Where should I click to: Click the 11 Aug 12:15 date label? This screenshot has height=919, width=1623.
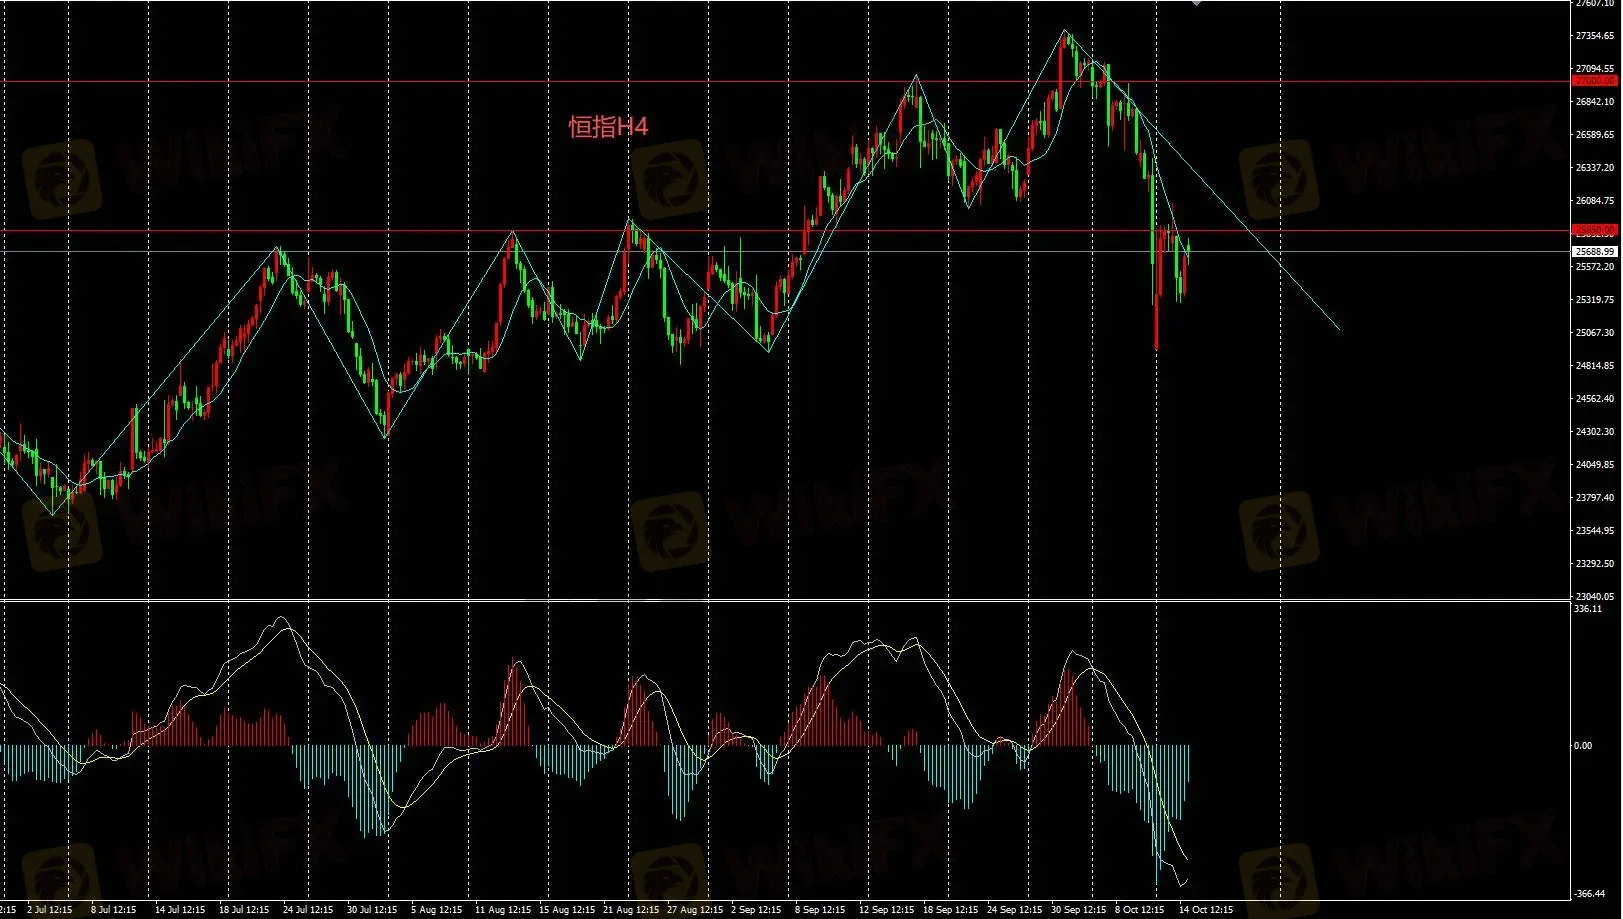(x=502, y=910)
